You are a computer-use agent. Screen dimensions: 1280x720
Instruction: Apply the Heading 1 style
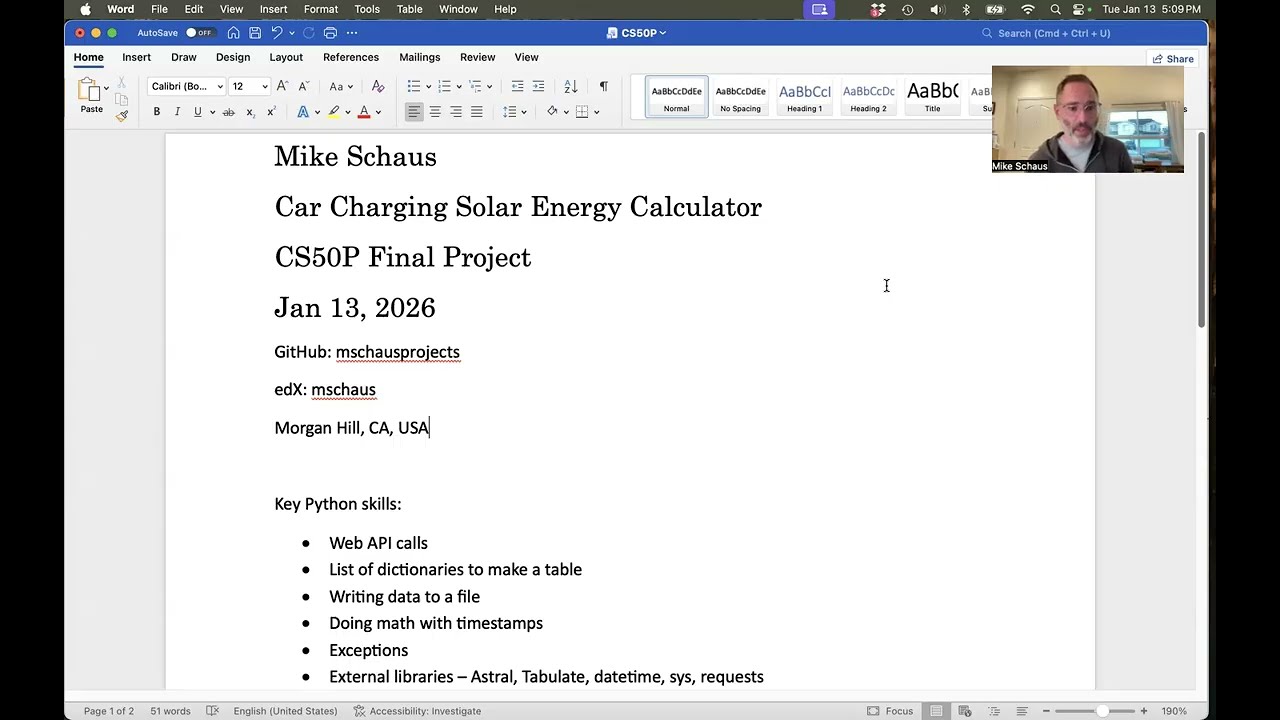coord(804,97)
